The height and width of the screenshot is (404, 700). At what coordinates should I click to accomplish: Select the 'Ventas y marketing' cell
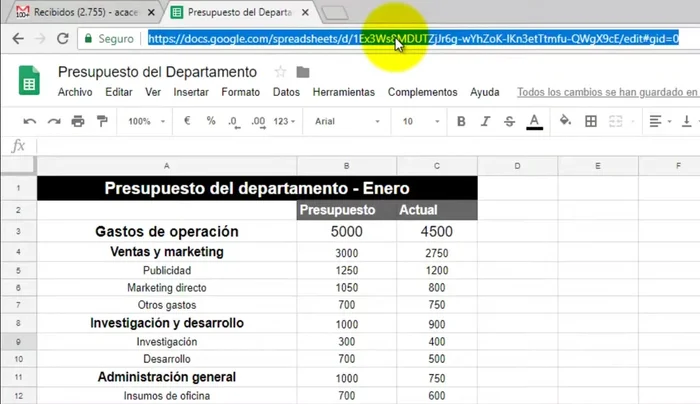(x=167, y=252)
